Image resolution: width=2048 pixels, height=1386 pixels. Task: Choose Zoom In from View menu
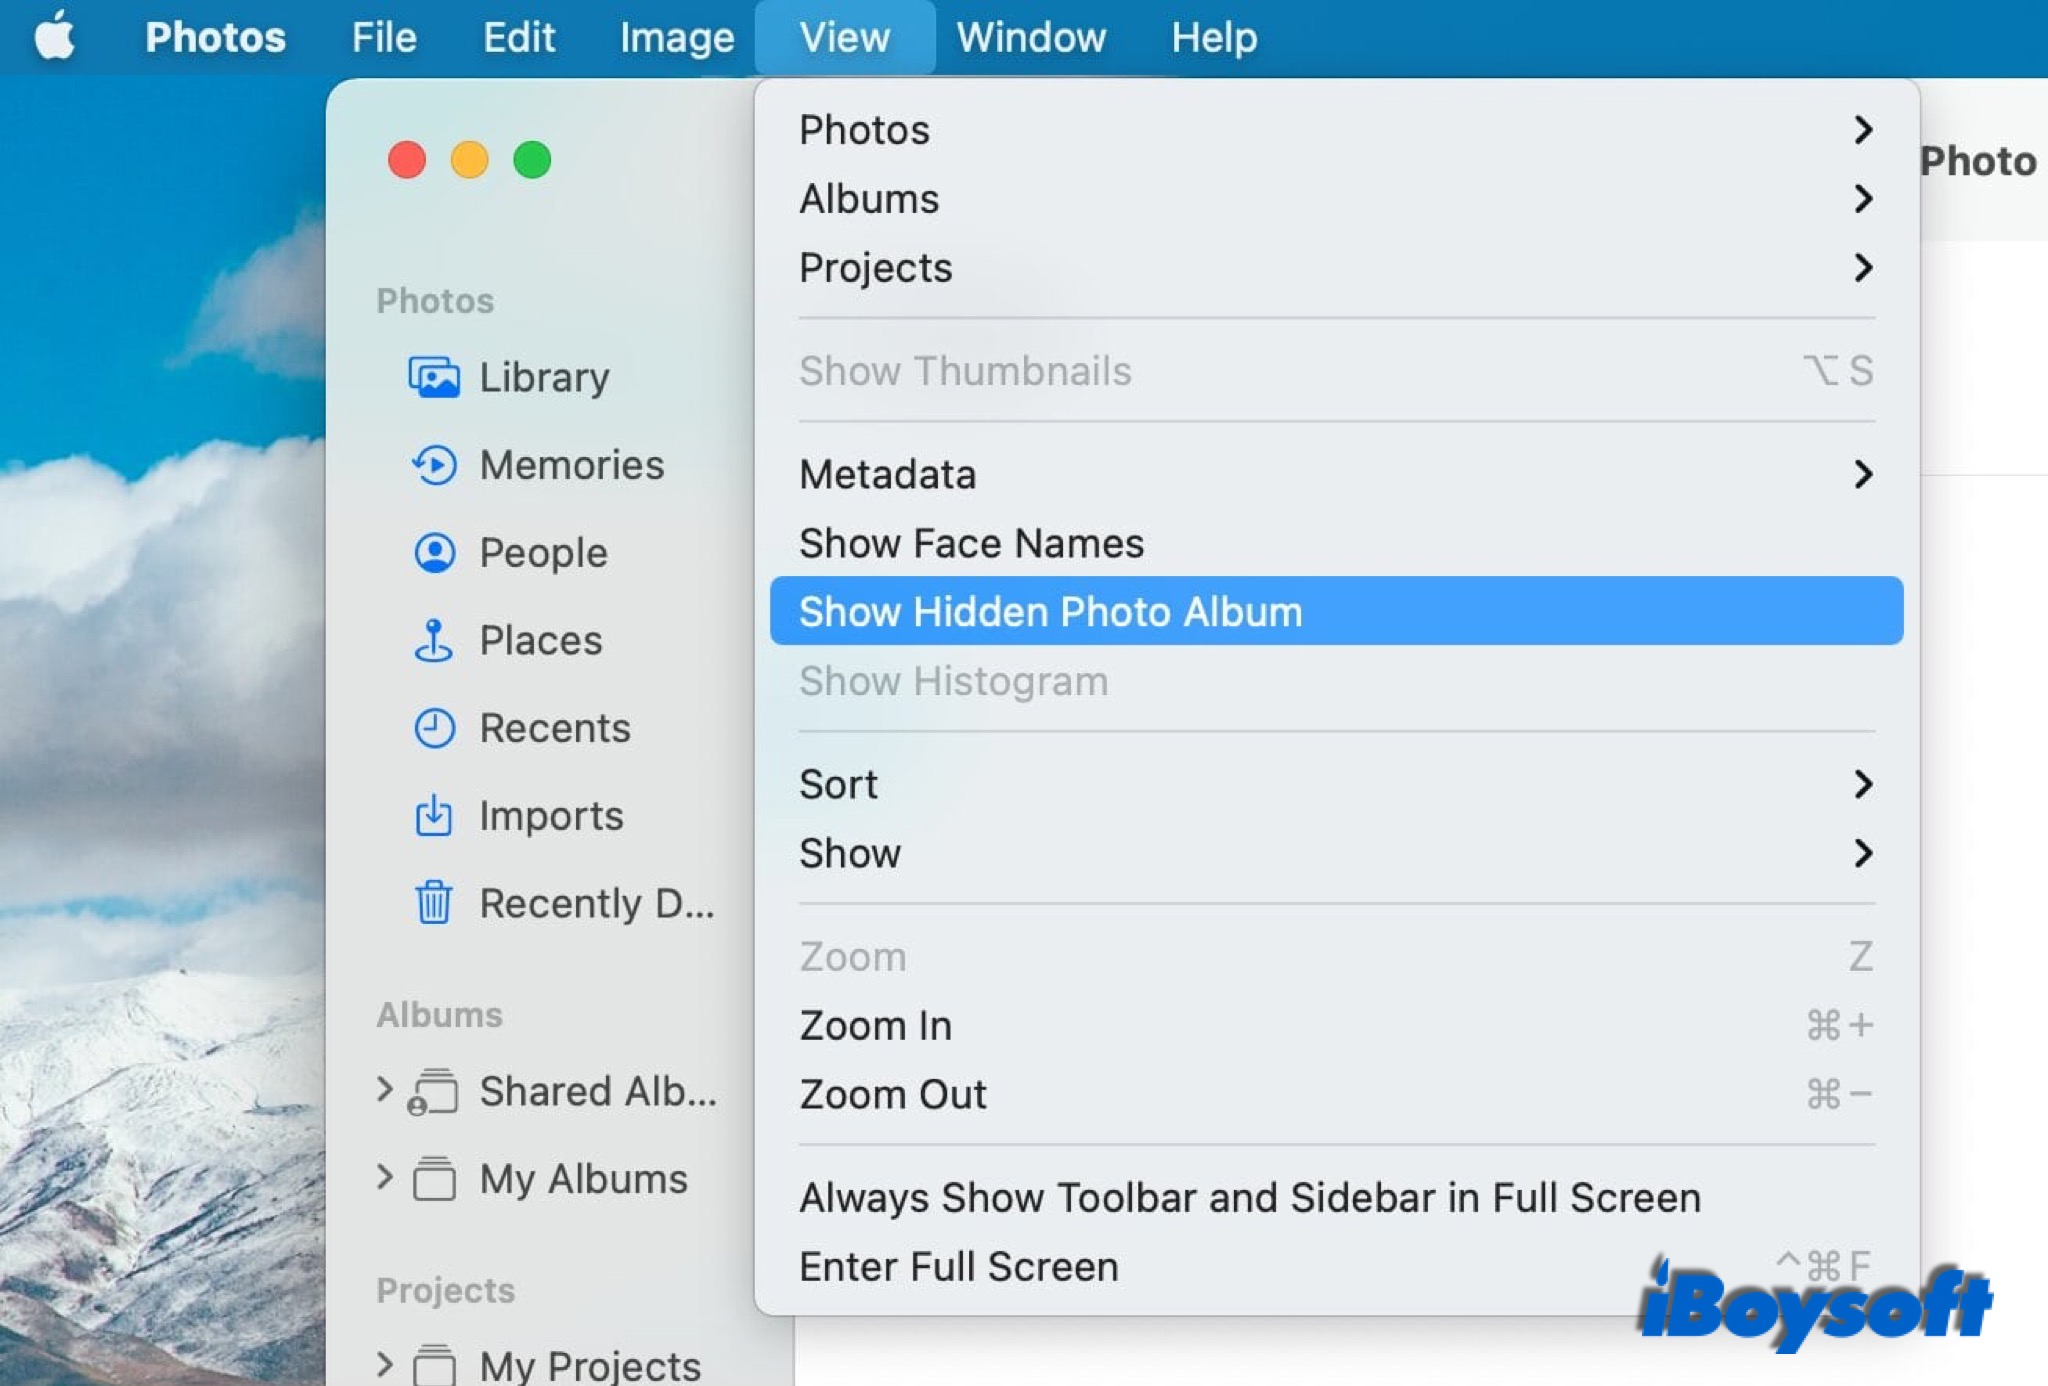click(875, 1025)
